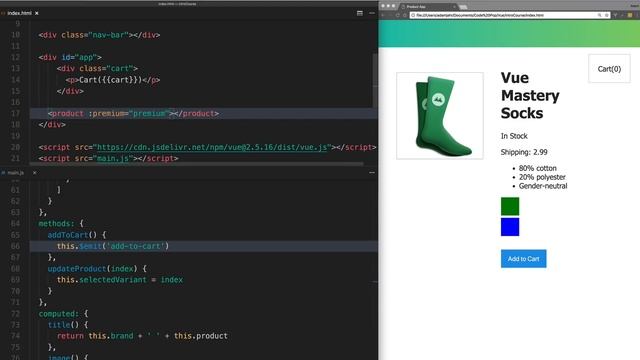This screenshot has height=360, width=640.
Task: Click the 'In Stock' text
Action: (x=514, y=136)
